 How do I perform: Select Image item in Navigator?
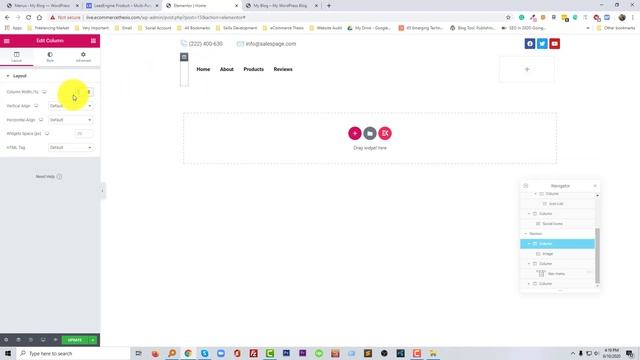[x=548, y=254]
